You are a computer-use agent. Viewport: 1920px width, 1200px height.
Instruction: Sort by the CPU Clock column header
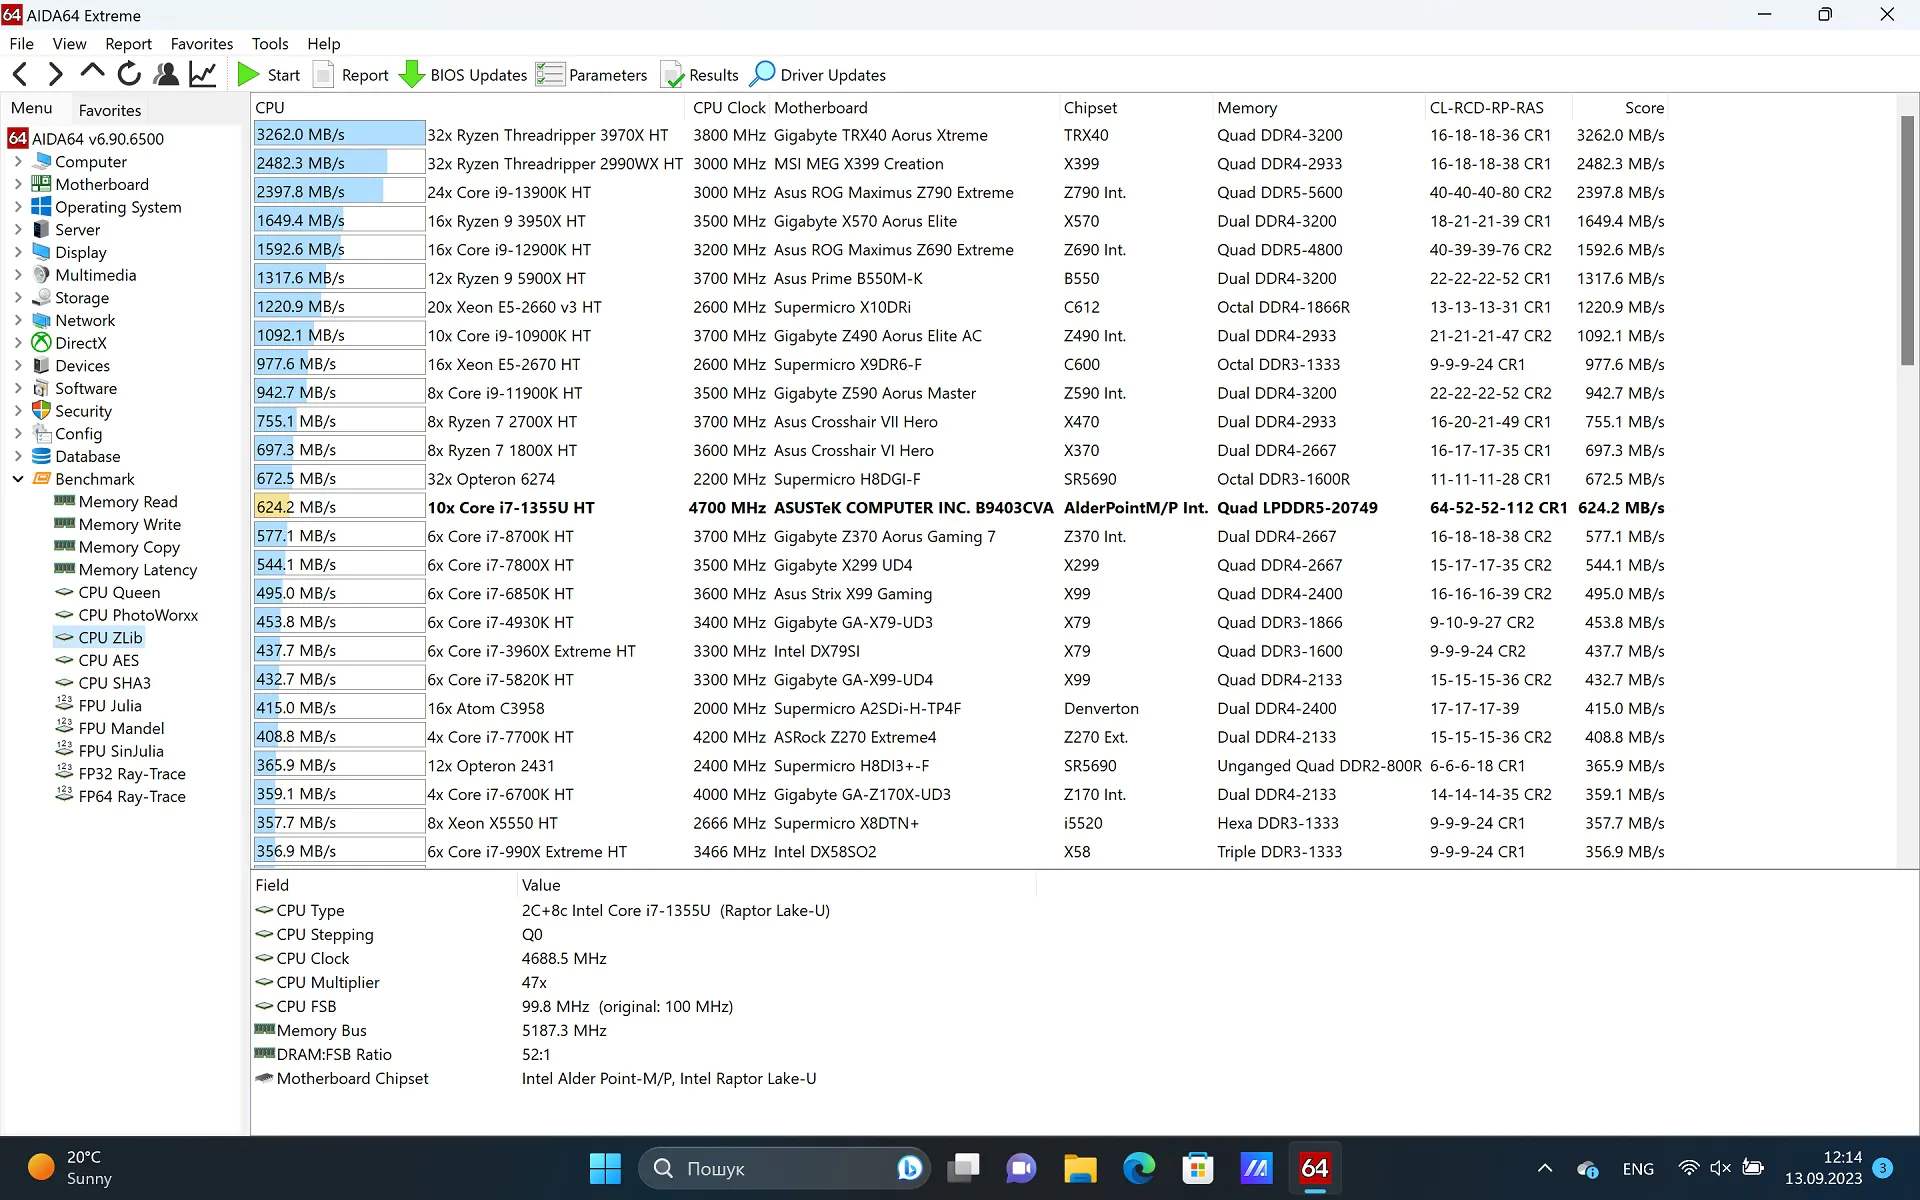tap(729, 108)
